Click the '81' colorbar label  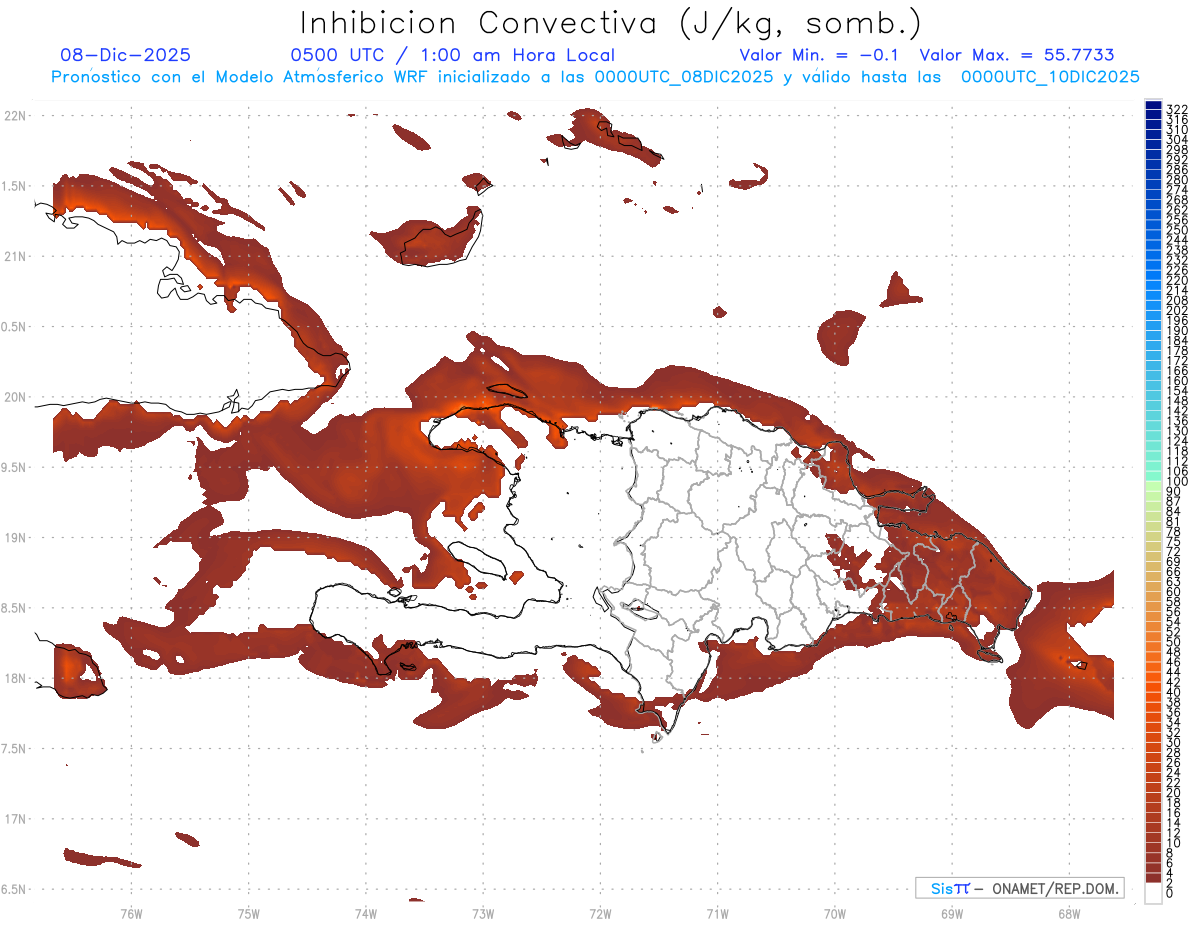tap(1174, 521)
